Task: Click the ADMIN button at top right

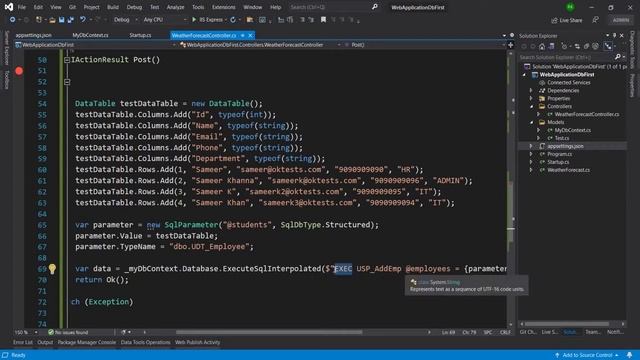Action: click(x=620, y=20)
